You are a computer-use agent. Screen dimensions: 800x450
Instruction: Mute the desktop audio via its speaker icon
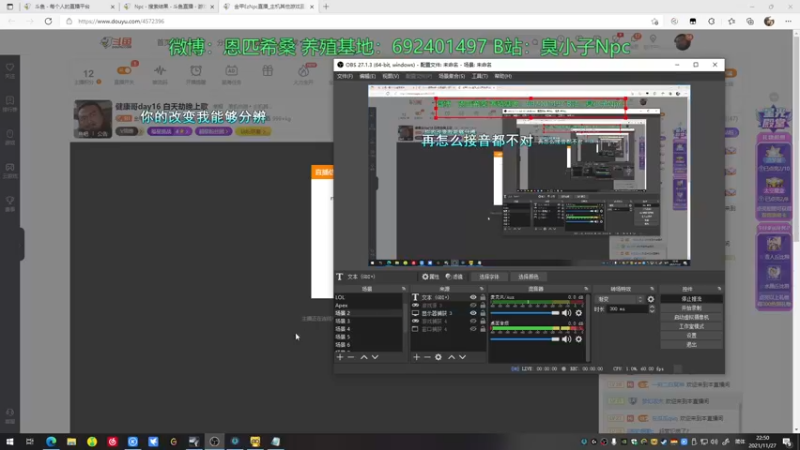pos(567,339)
